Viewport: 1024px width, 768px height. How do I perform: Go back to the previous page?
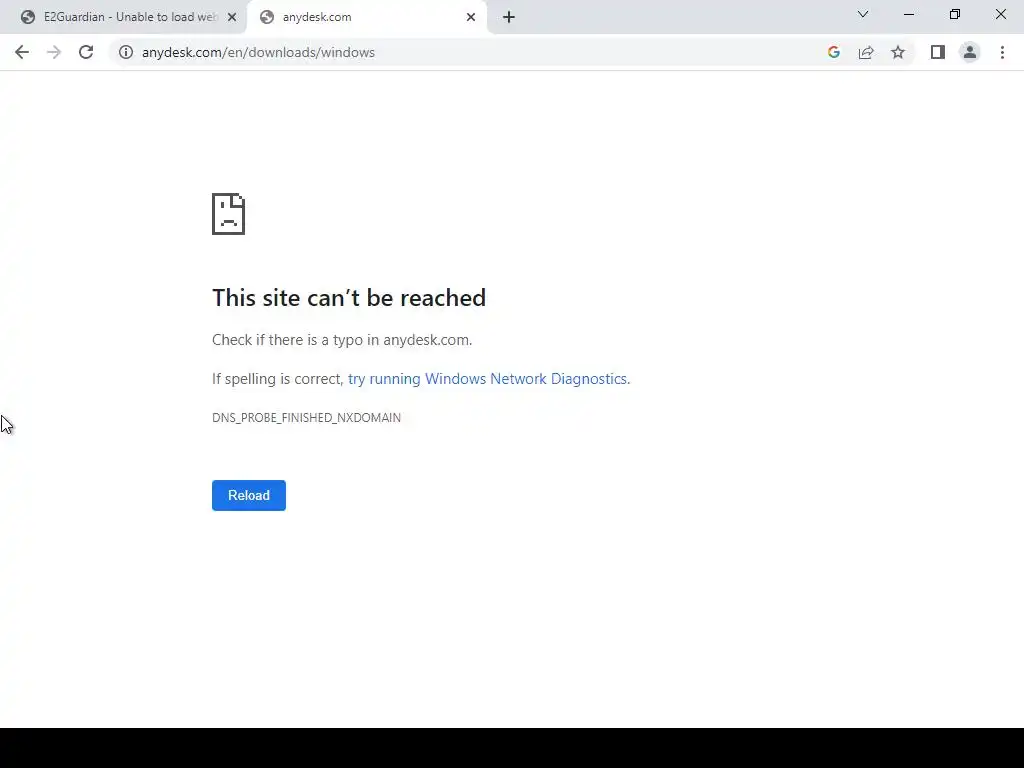(22, 52)
